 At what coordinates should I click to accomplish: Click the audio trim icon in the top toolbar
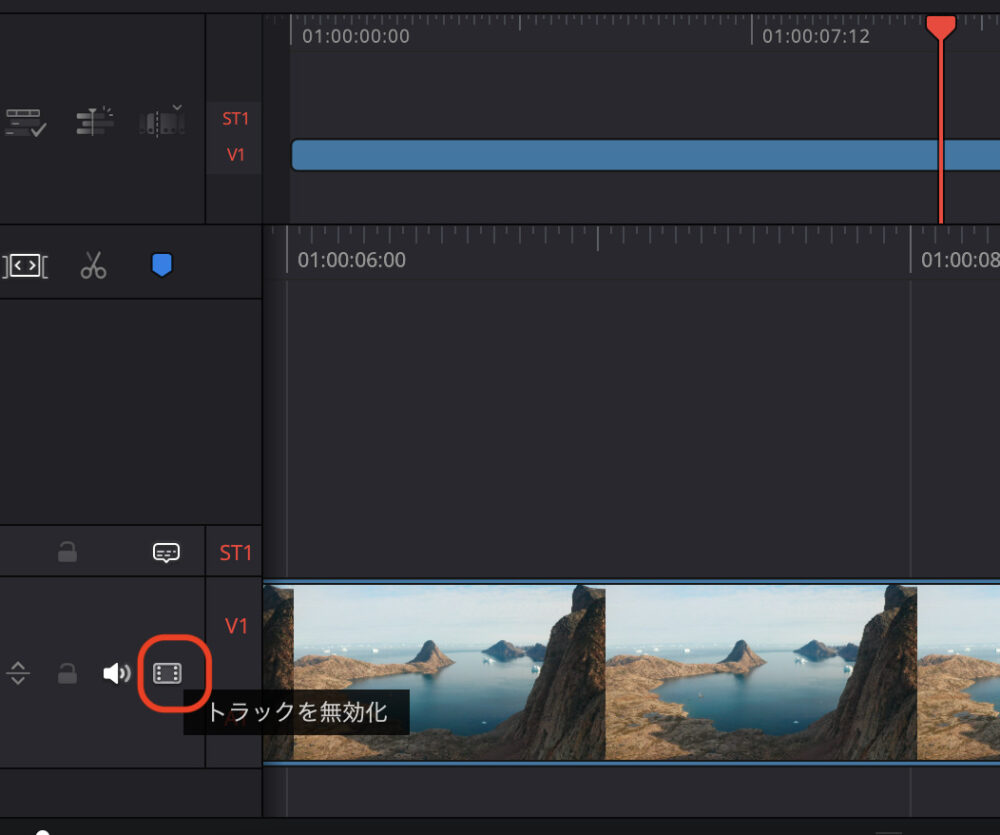[x=95, y=120]
